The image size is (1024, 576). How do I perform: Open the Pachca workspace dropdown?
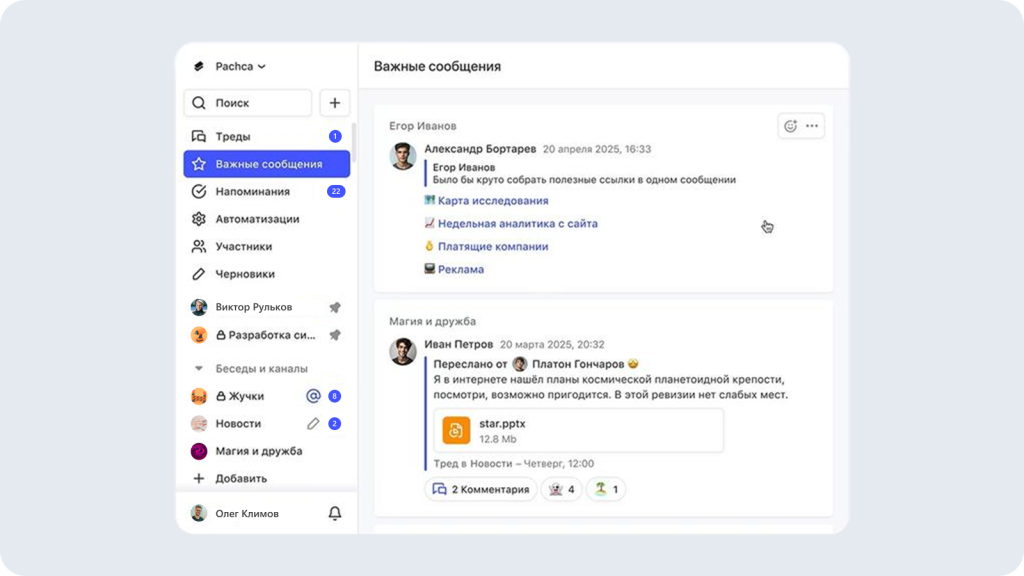pyautogui.click(x=233, y=66)
